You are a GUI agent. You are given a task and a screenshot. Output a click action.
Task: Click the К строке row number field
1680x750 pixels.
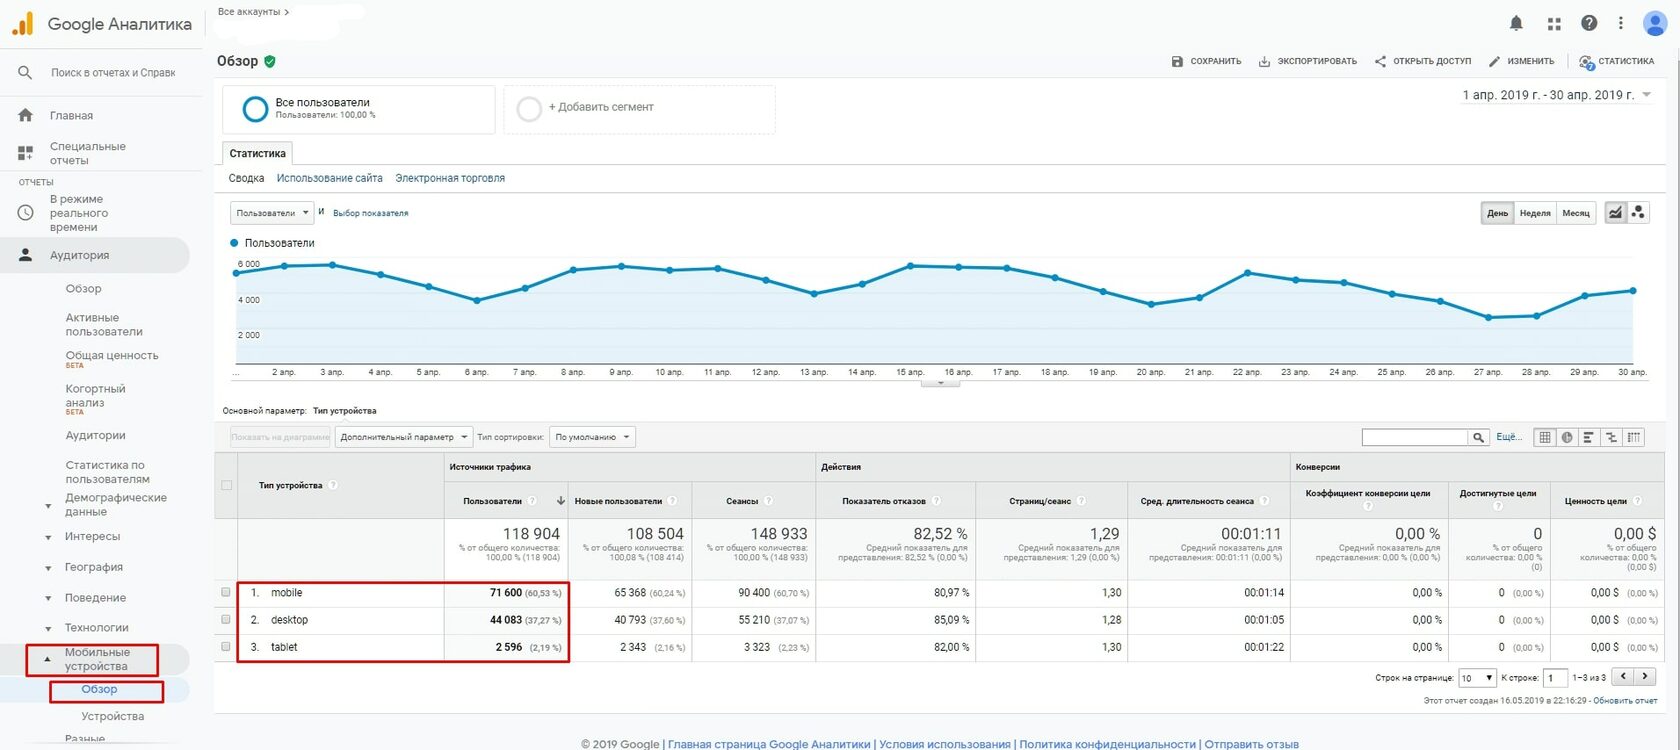[x=1555, y=678]
